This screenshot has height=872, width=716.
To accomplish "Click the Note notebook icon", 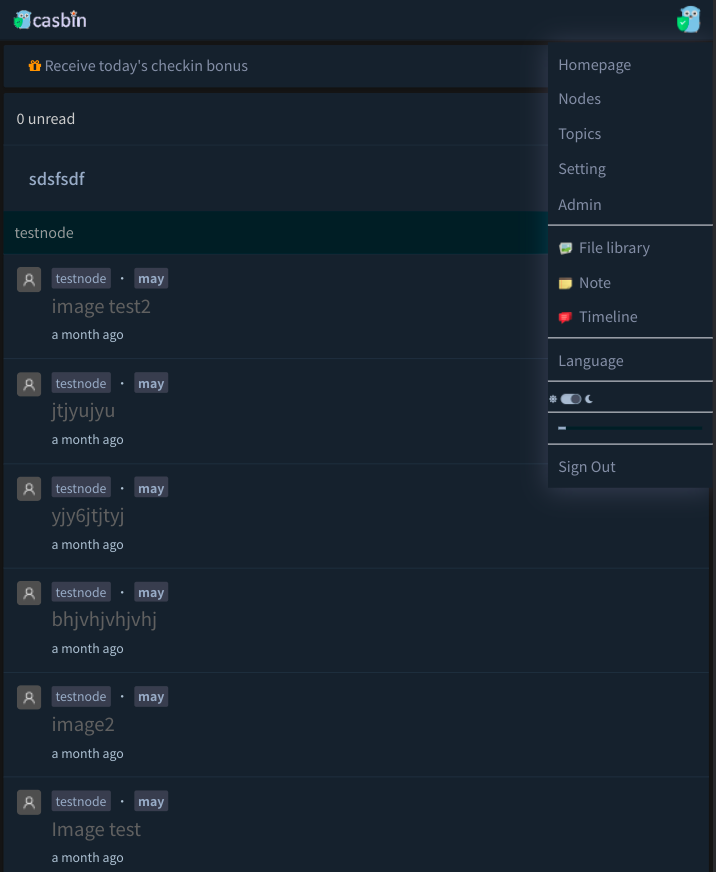I will pos(566,283).
